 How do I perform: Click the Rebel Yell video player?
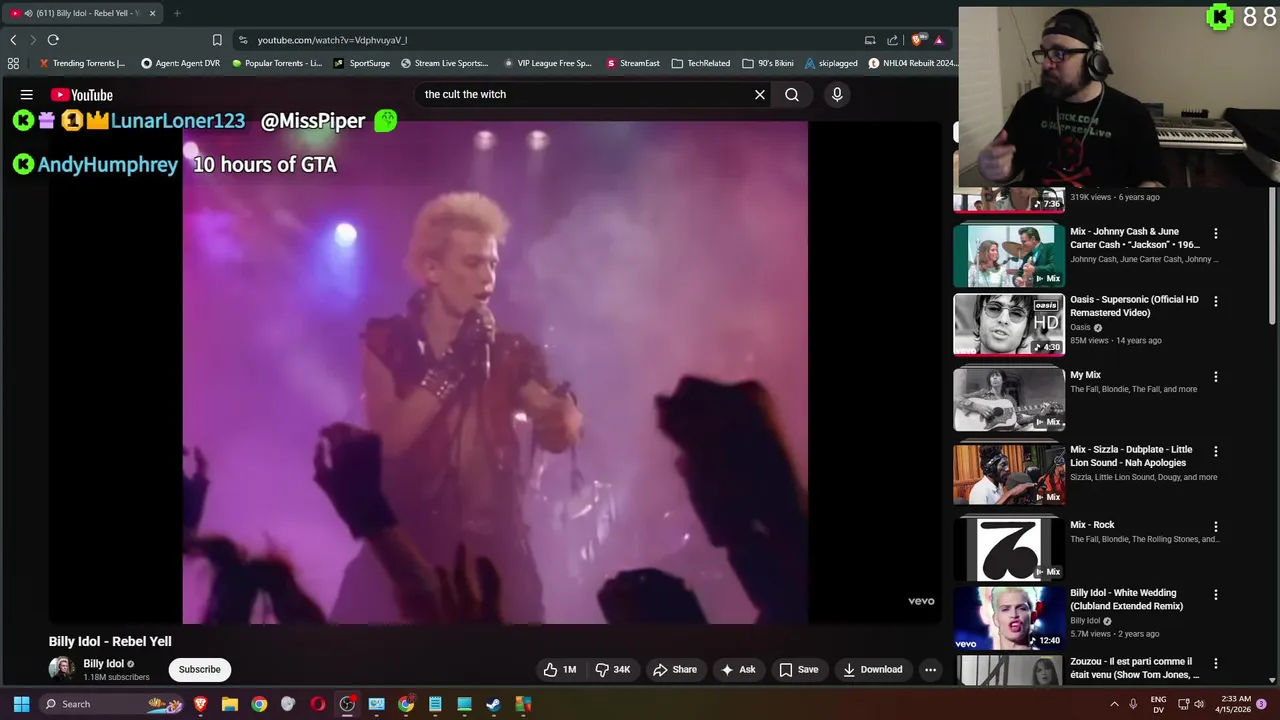tap(495, 372)
